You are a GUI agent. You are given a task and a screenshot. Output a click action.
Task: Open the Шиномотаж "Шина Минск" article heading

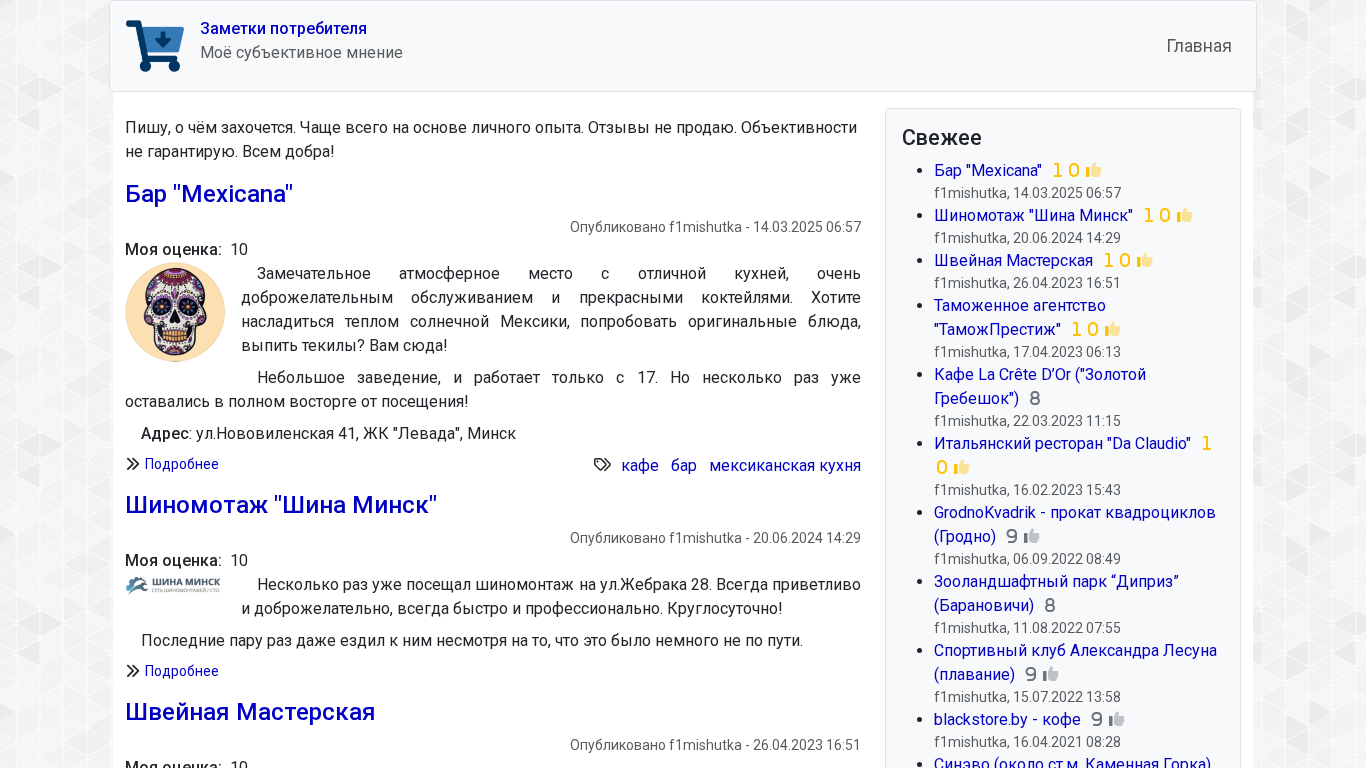[x=281, y=505]
